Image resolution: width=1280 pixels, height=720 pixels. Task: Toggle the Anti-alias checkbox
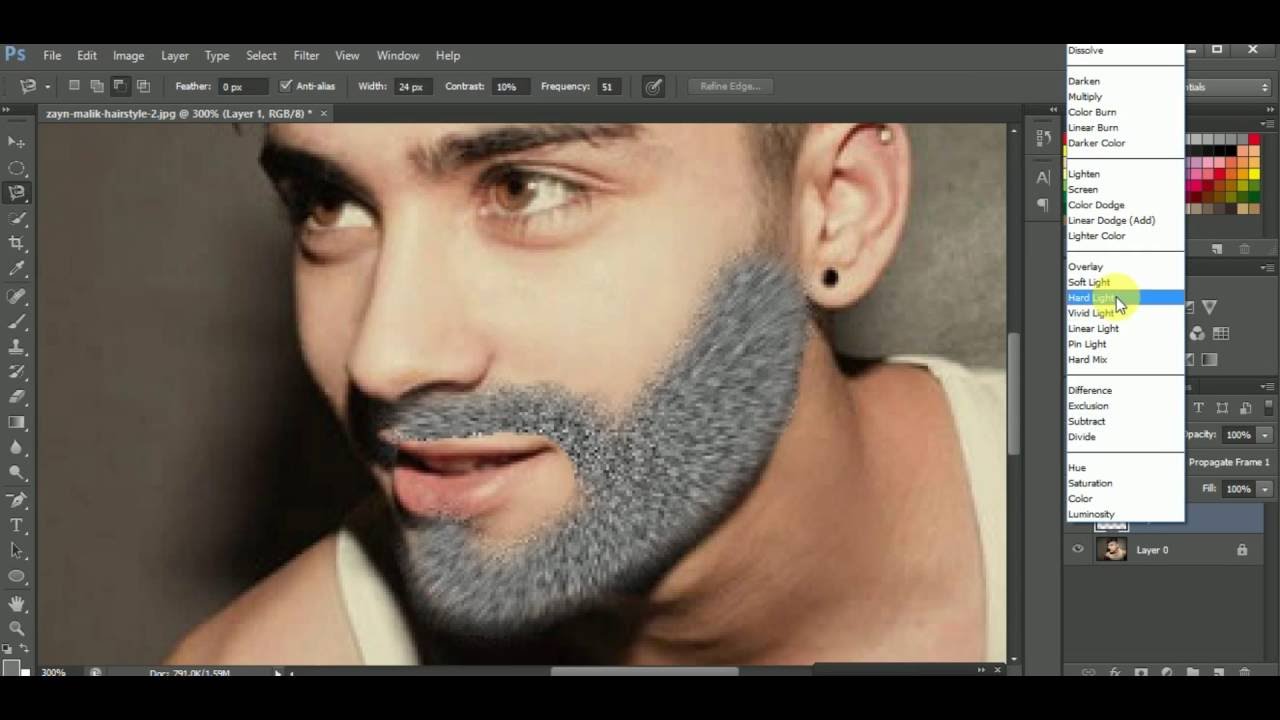[286, 86]
